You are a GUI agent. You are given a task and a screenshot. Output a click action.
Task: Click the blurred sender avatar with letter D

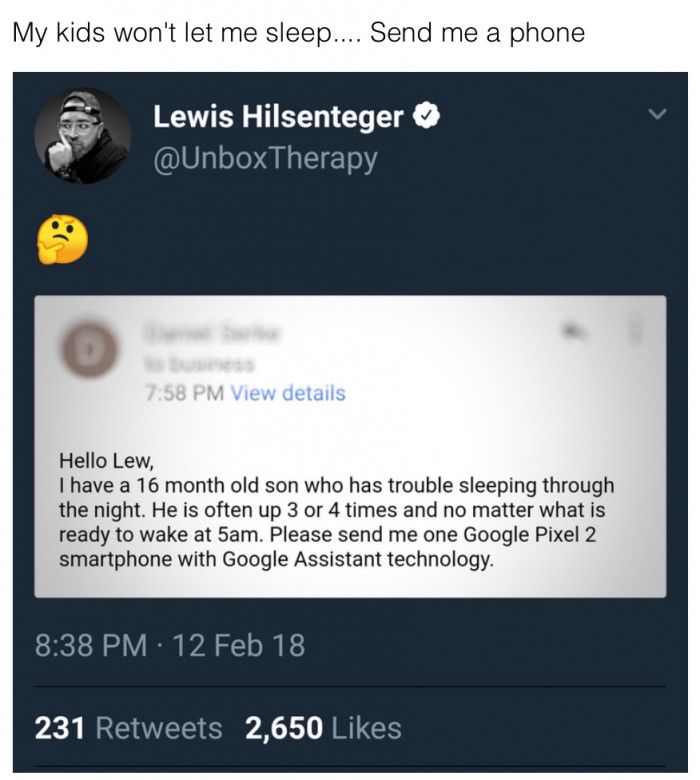(x=89, y=349)
